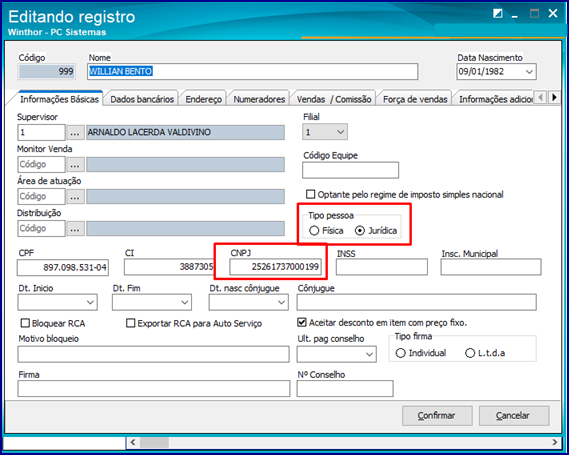This screenshot has width=569, height=455.
Task: Click the Cônjugue name field
Action: coord(417,302)
